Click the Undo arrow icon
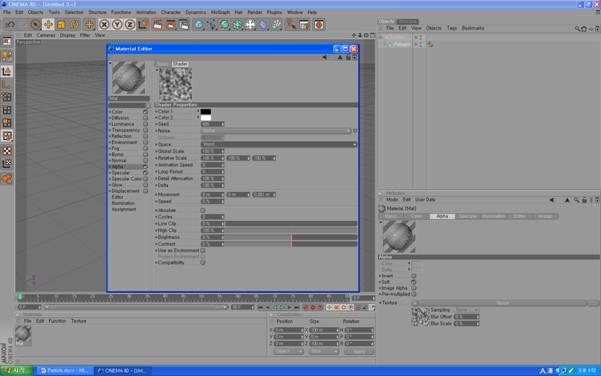601x376 pixels. [x=10, y=25]
